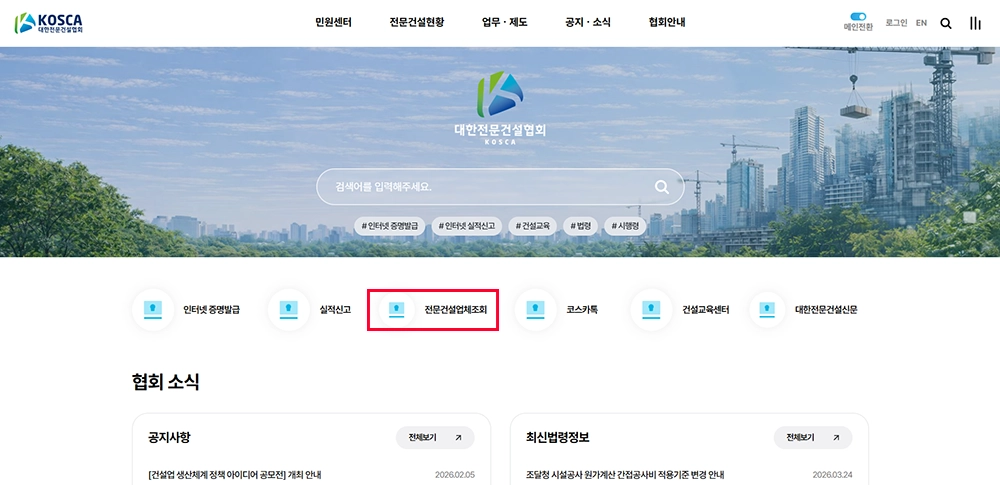This screenshot has height=485, width=1000.
Task: Click the 실적신고 shortcut icon
Action: tap(289, 310)
